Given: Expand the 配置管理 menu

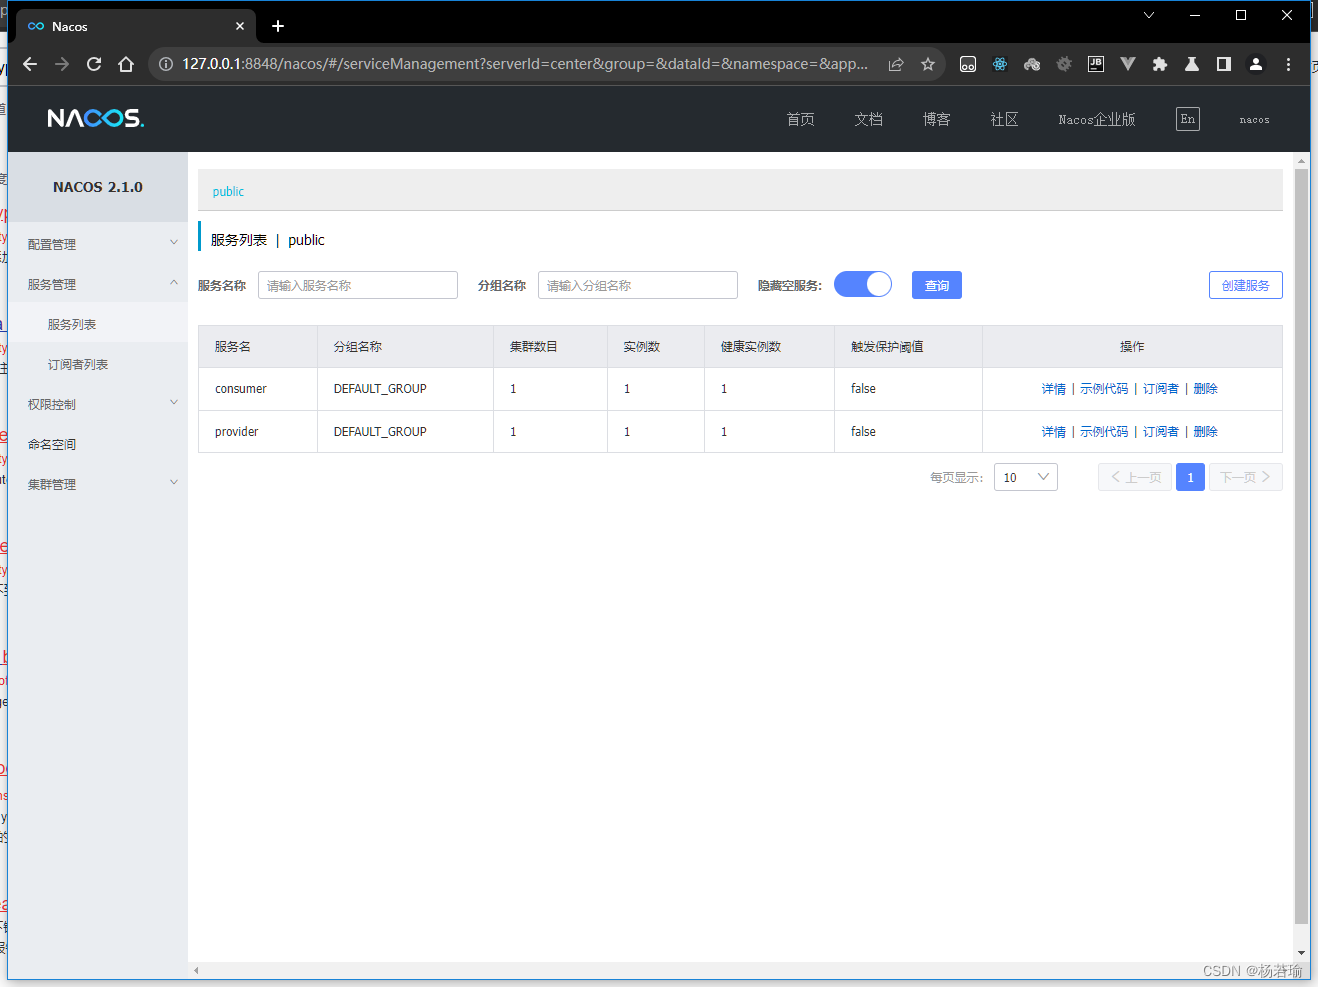Looking at the screenshot, I should [x=98, y=244].
